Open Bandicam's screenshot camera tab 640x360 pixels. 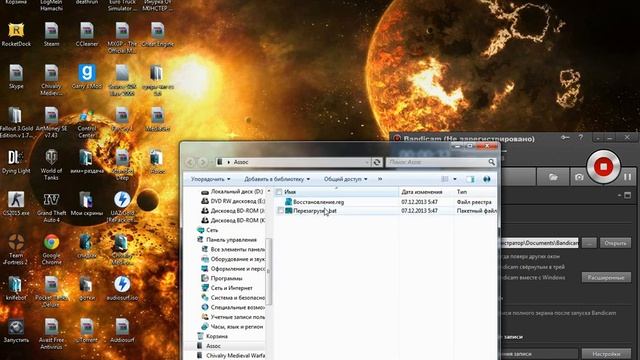[x=579, y=177]
